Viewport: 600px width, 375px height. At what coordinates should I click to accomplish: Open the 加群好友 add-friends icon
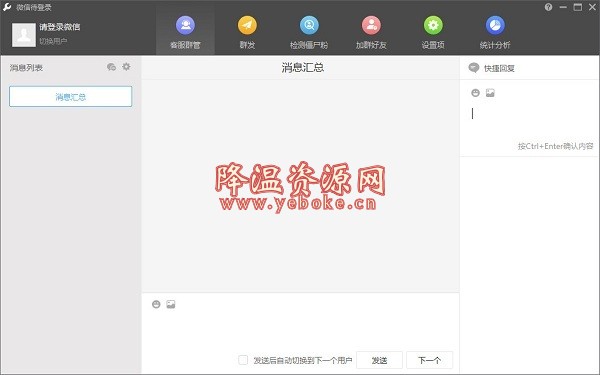371,25
